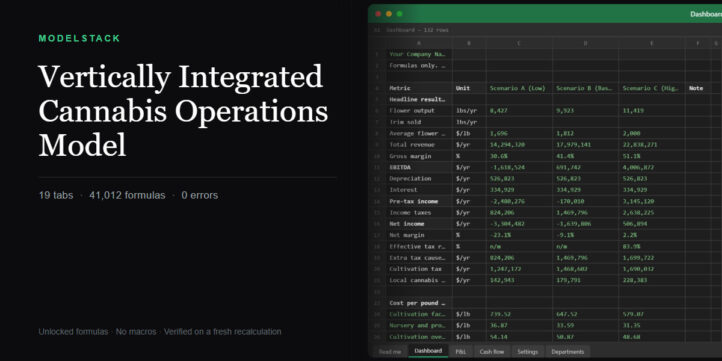Click the MODELSTACK brand label

79,39
